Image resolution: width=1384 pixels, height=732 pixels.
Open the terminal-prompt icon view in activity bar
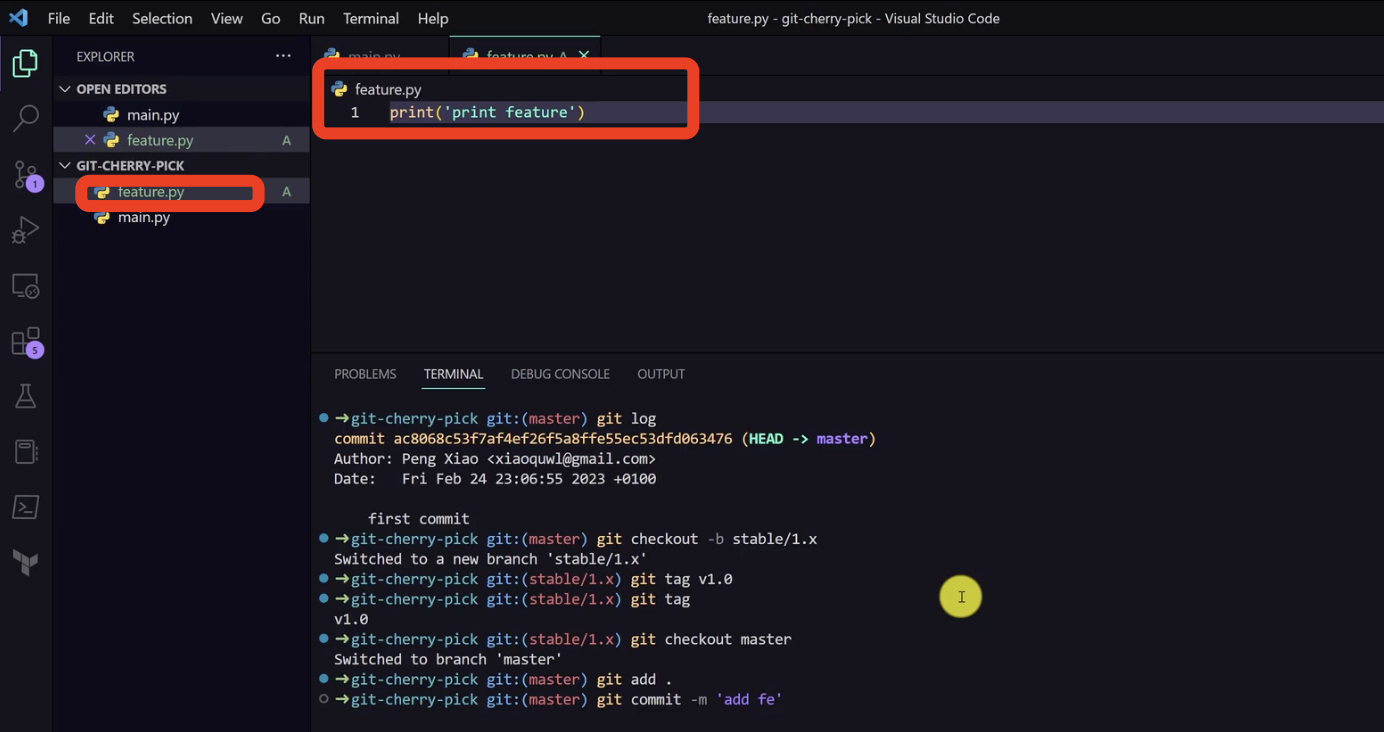[25, 507]
